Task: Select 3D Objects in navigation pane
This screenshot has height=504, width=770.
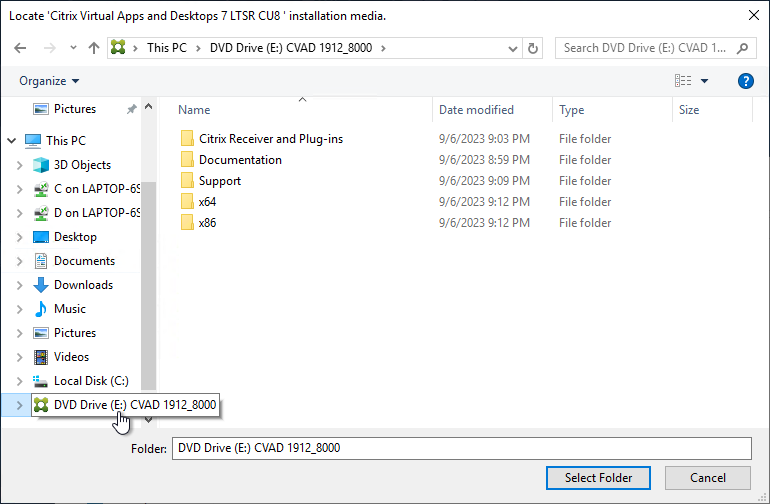Action: [x=82, y=165]
